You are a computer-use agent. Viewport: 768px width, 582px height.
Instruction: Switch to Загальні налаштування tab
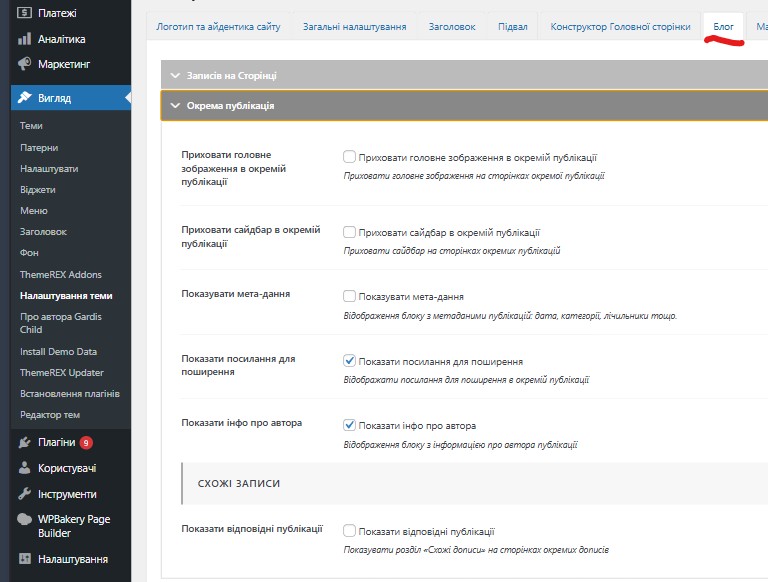[x=355, y=26]
